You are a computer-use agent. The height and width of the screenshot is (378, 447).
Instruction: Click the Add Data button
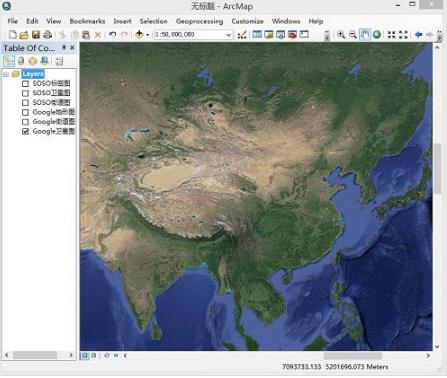pos(139,34)
